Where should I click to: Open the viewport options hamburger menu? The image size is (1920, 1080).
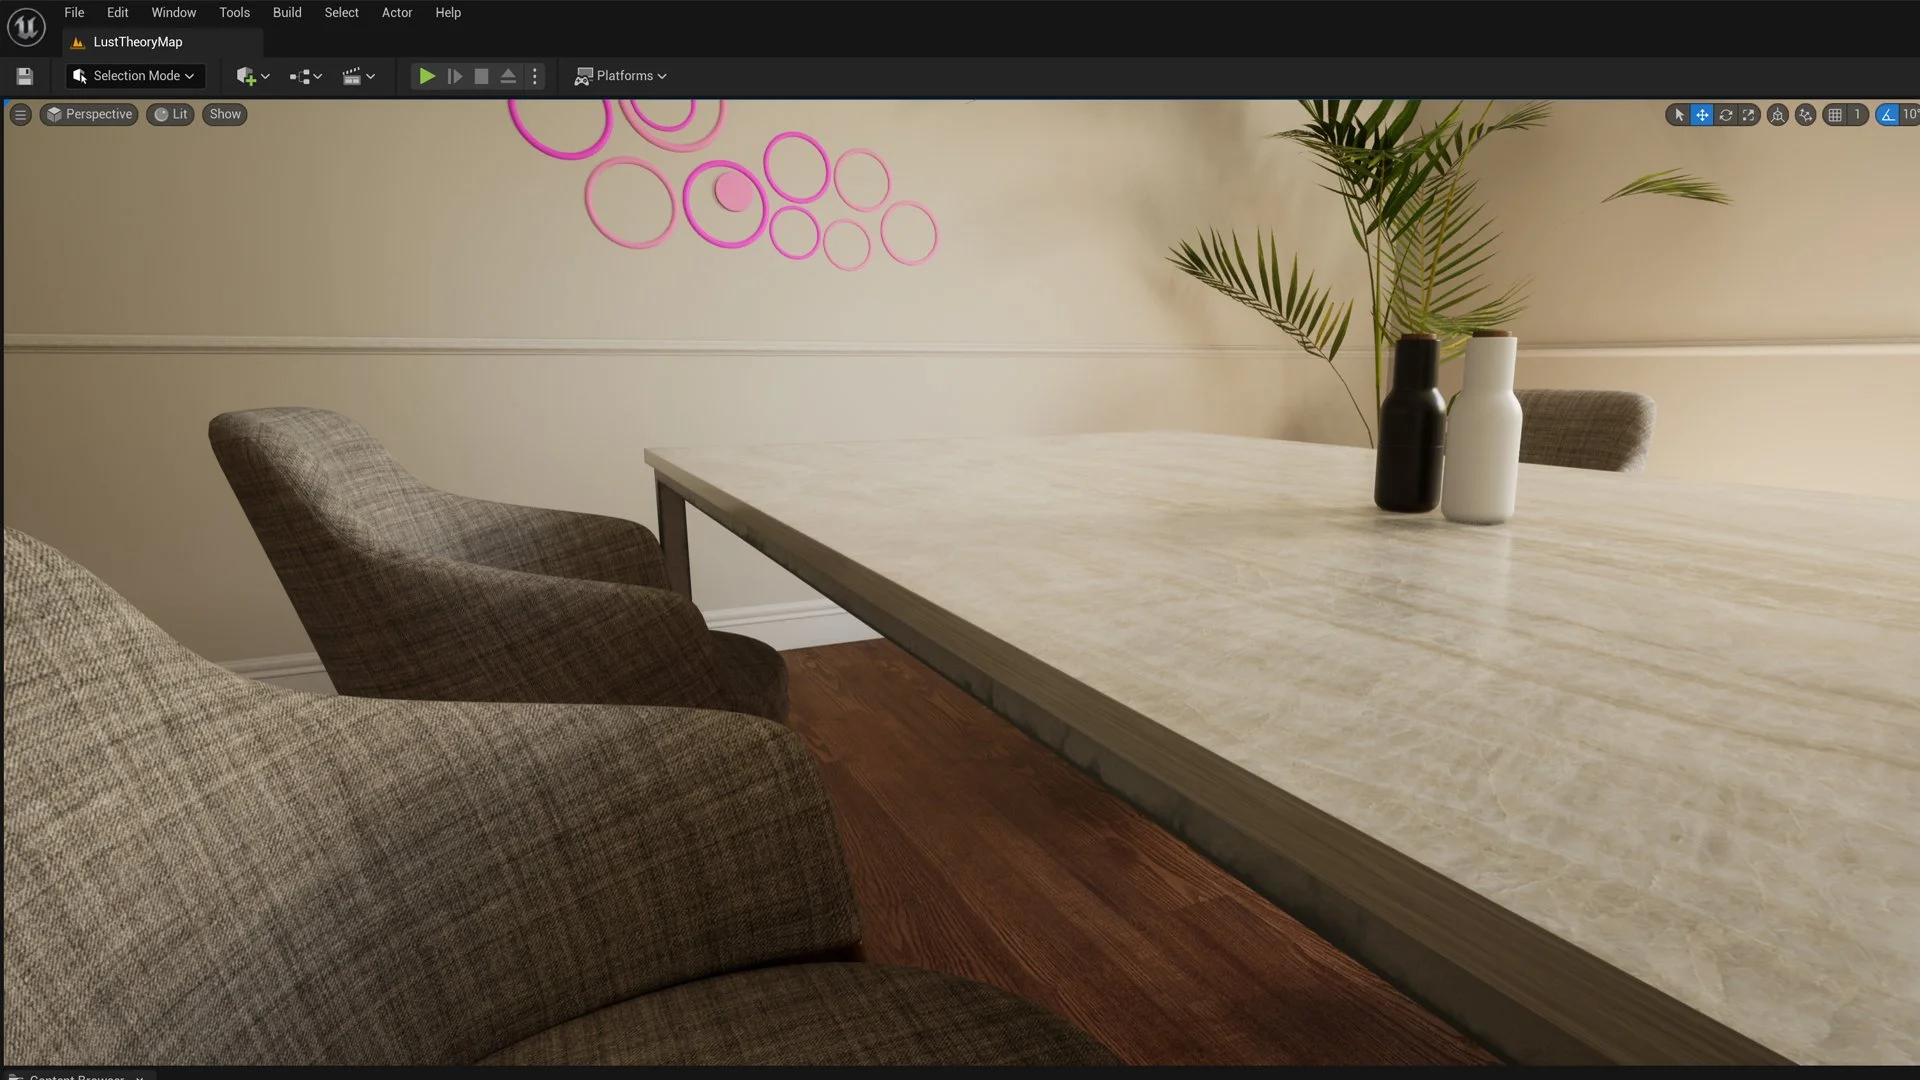pyautogui.click(x=20, y=114)
